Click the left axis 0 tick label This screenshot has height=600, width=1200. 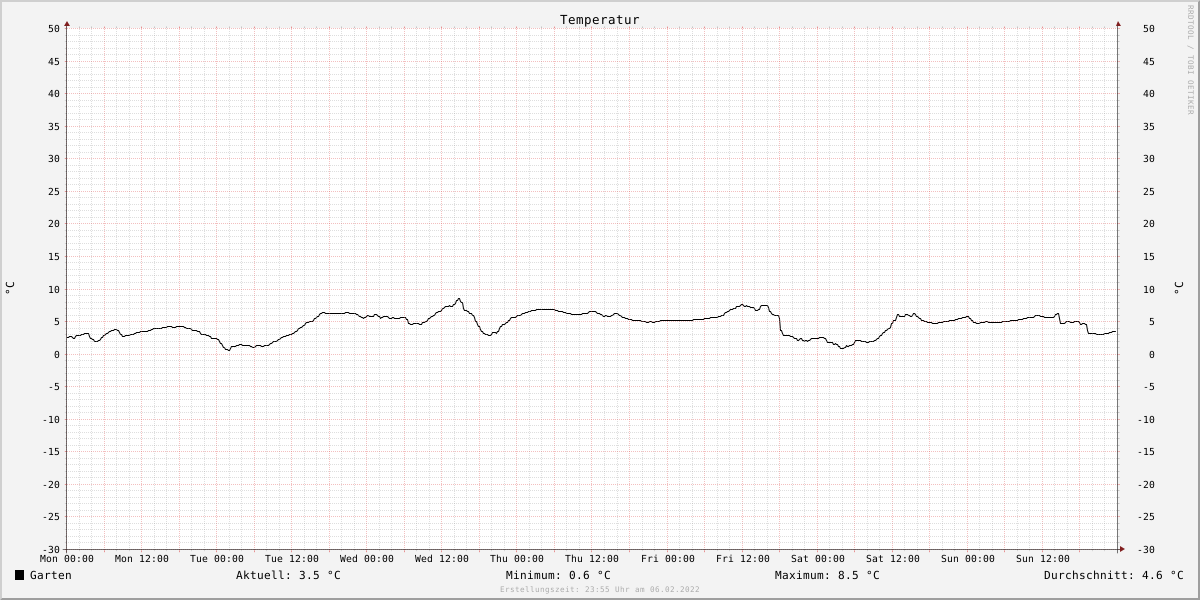click(x=58, y=354)
